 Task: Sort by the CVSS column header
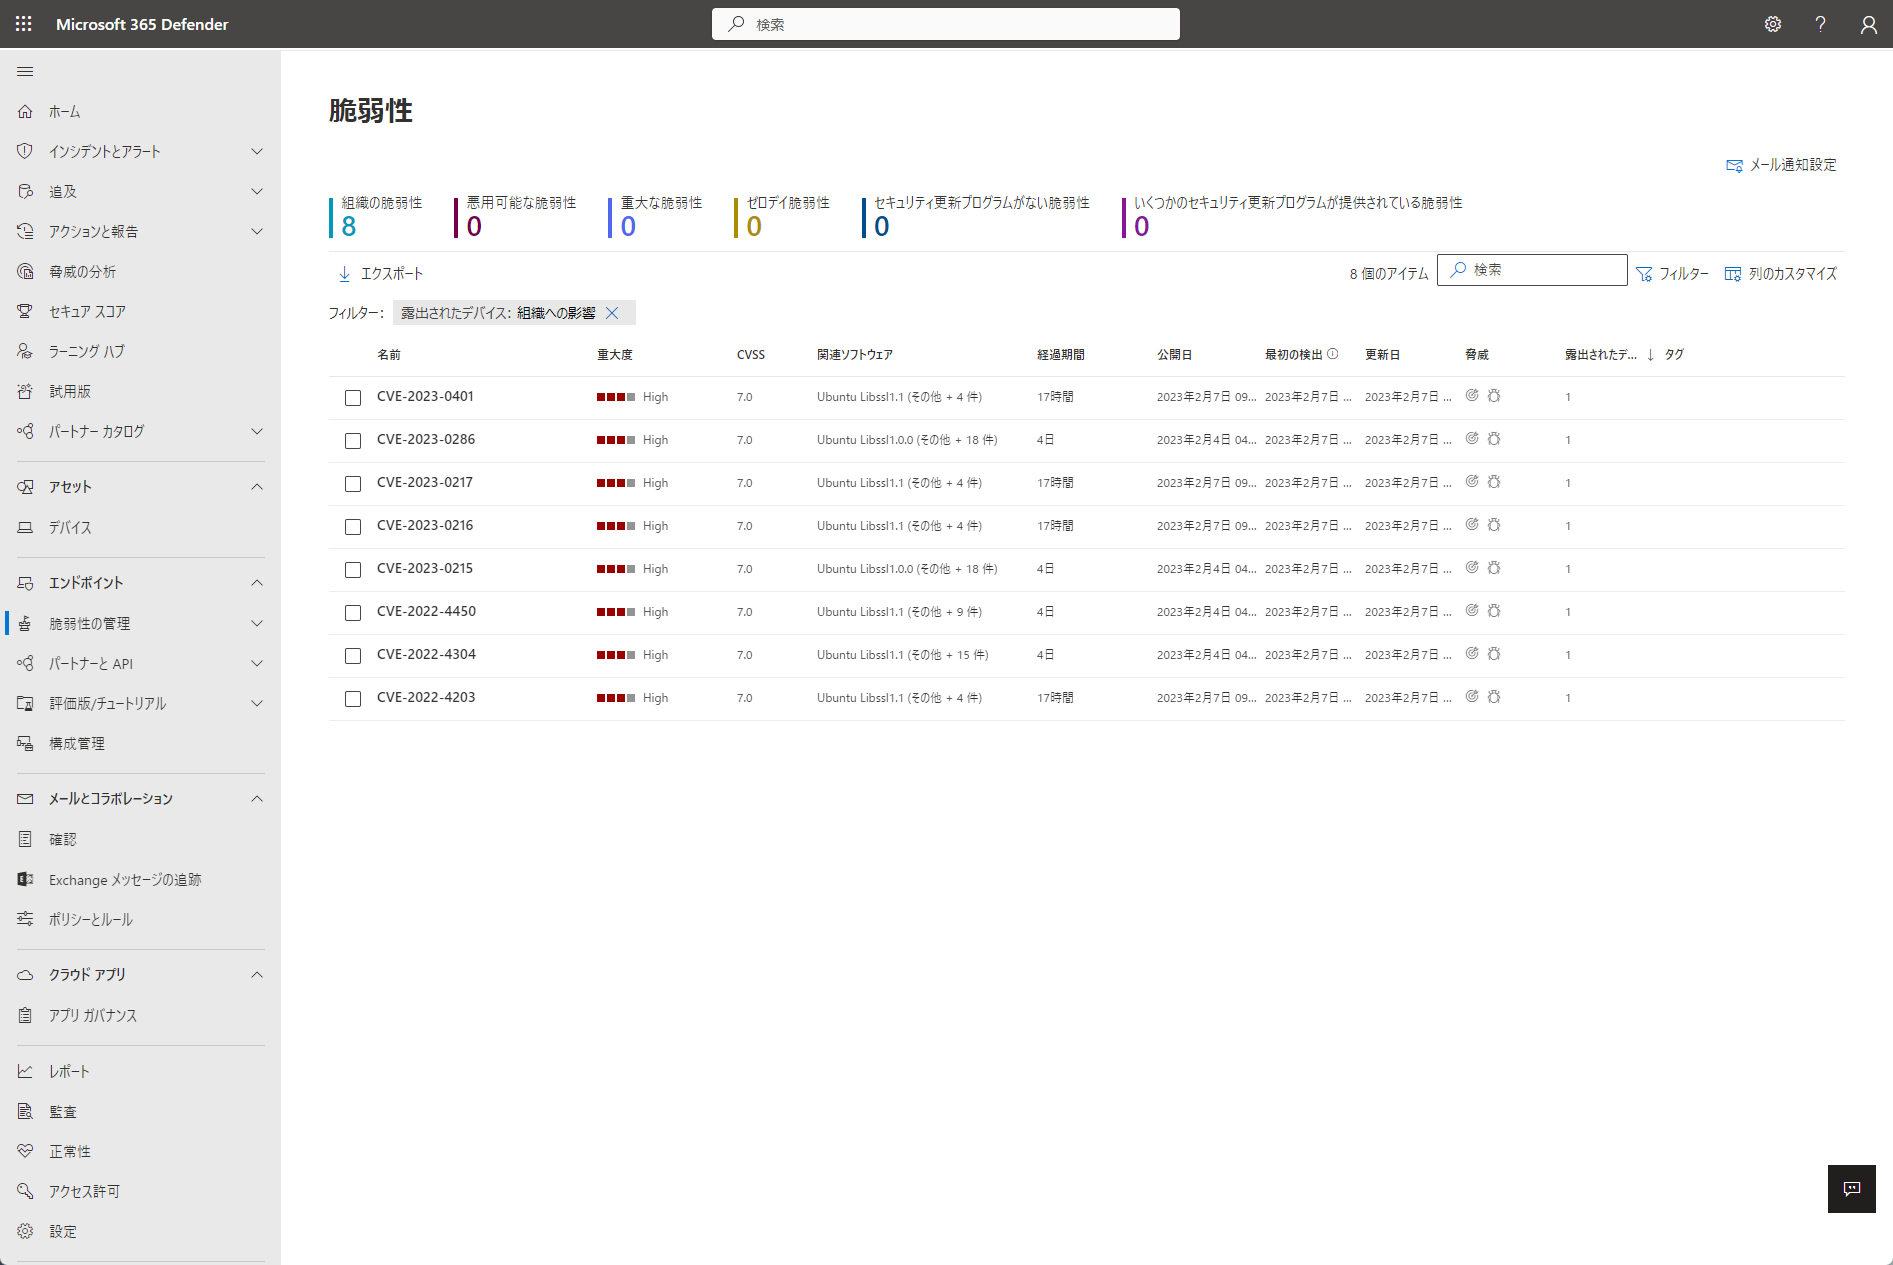pyautogui.click(x=751, y=354)
